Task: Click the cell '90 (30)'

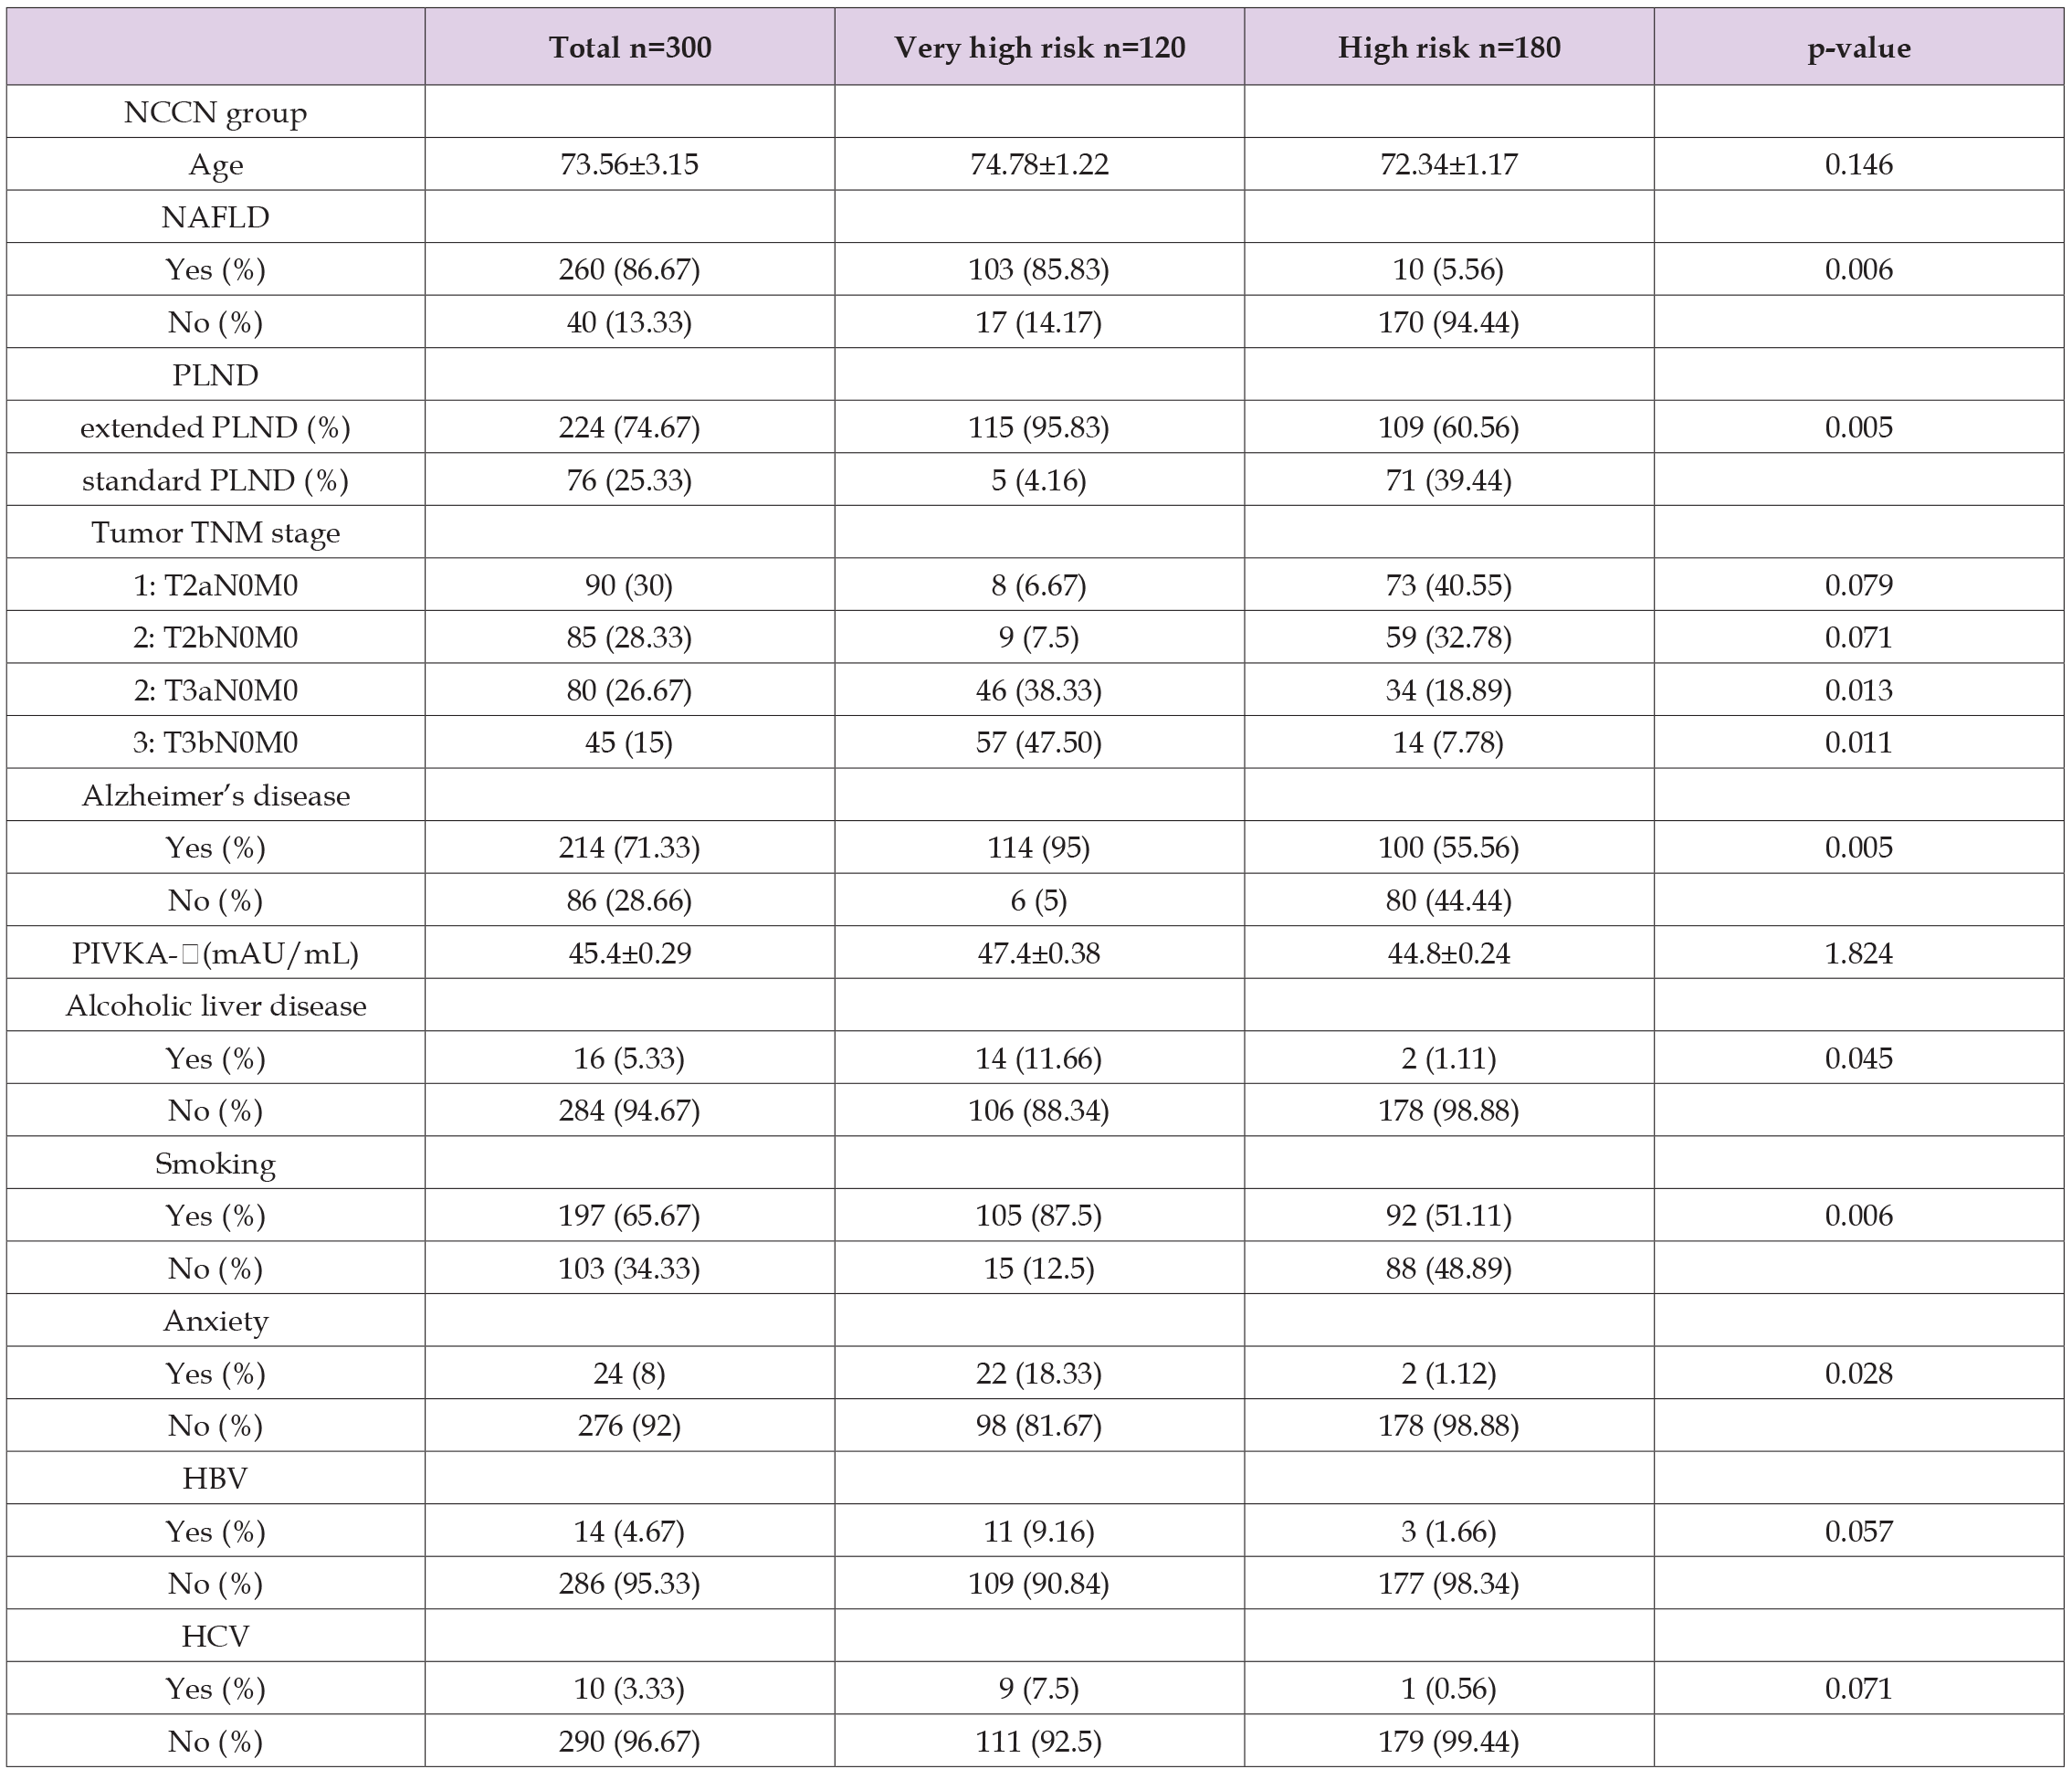Action: (x=630, y=585)
